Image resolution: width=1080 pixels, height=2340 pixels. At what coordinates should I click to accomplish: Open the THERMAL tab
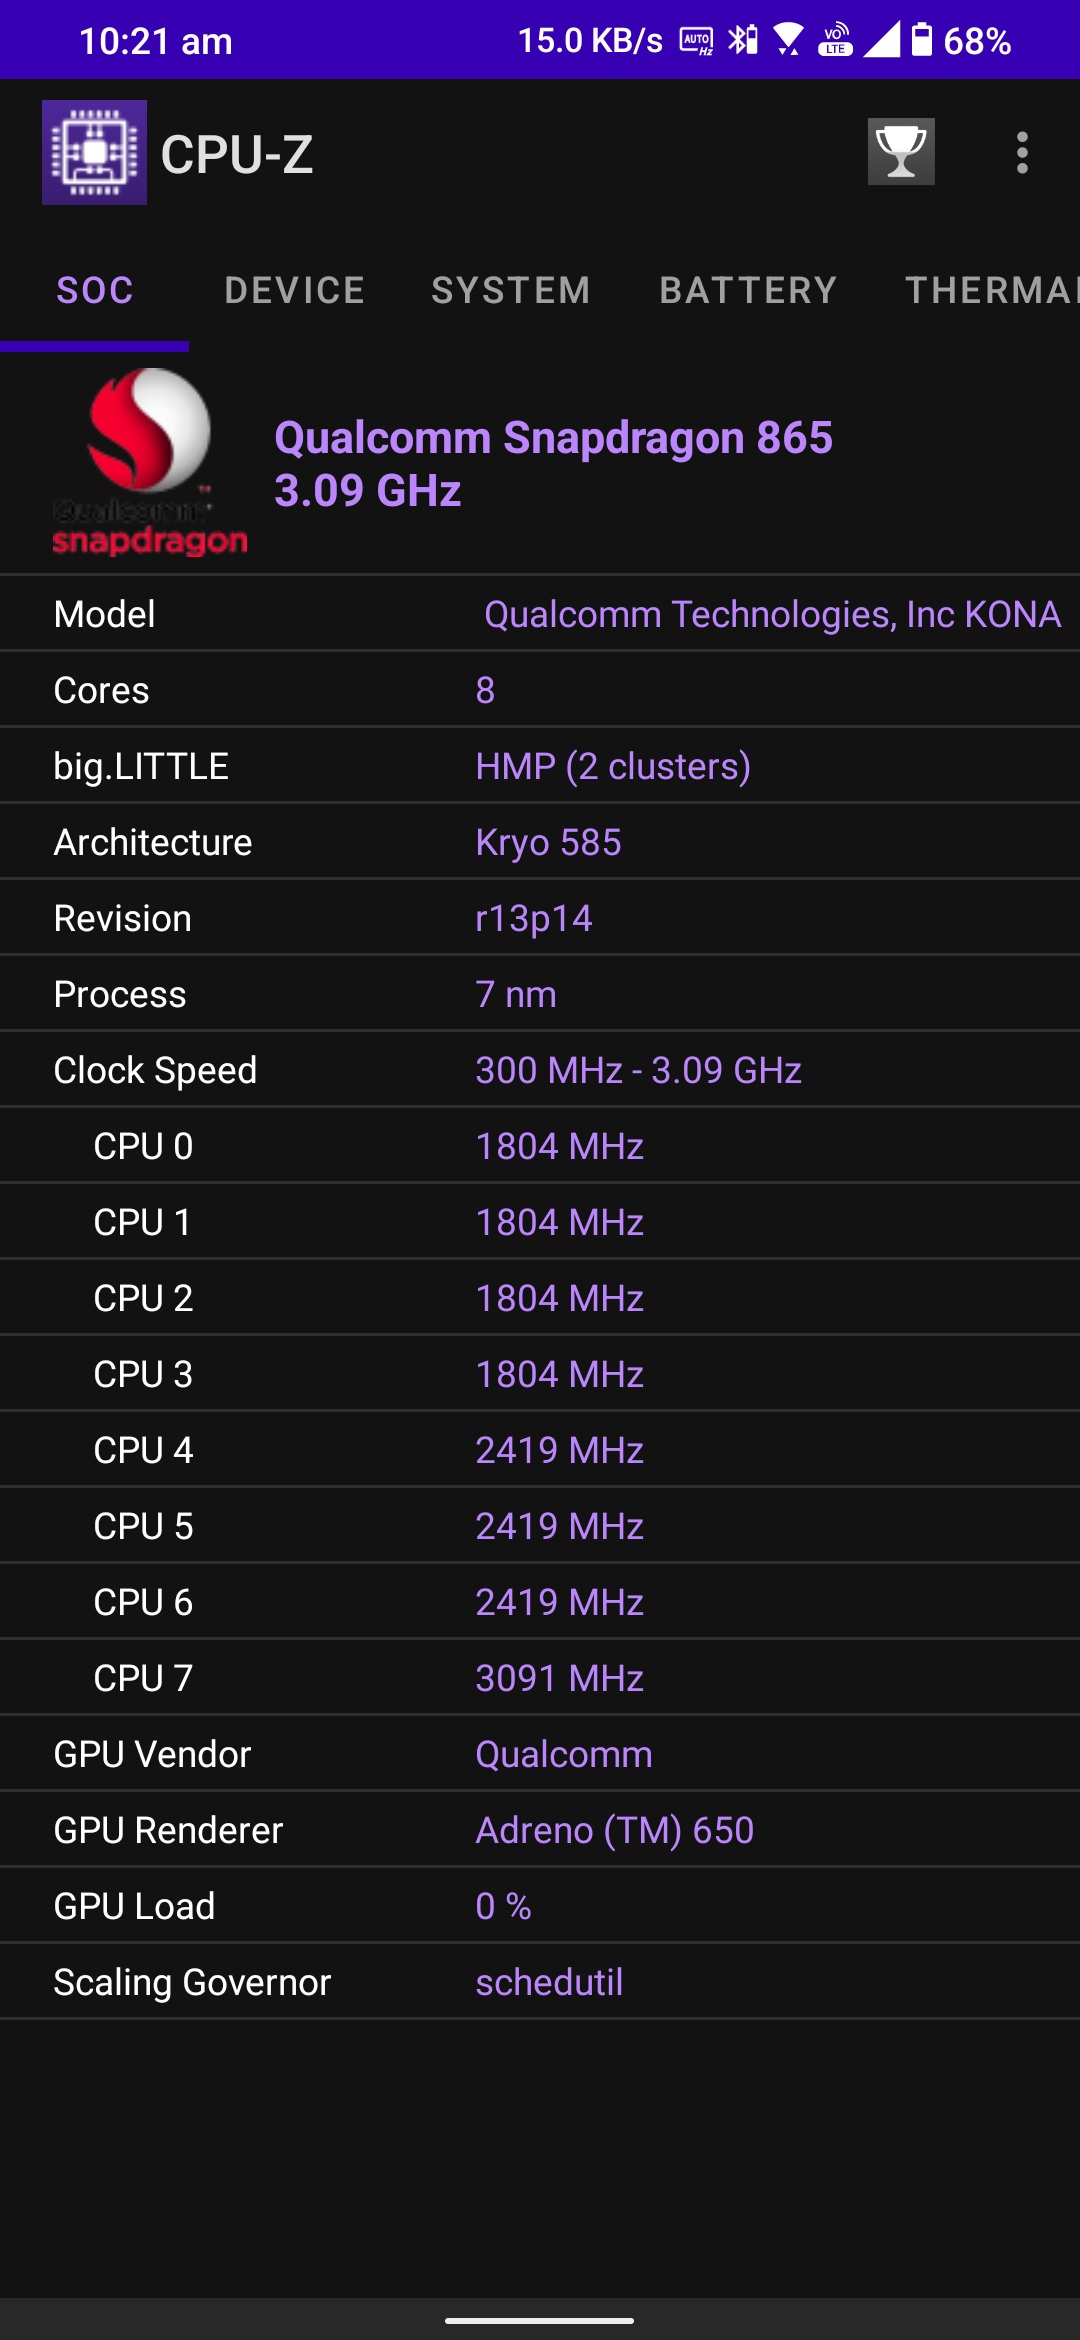(990, 290)
